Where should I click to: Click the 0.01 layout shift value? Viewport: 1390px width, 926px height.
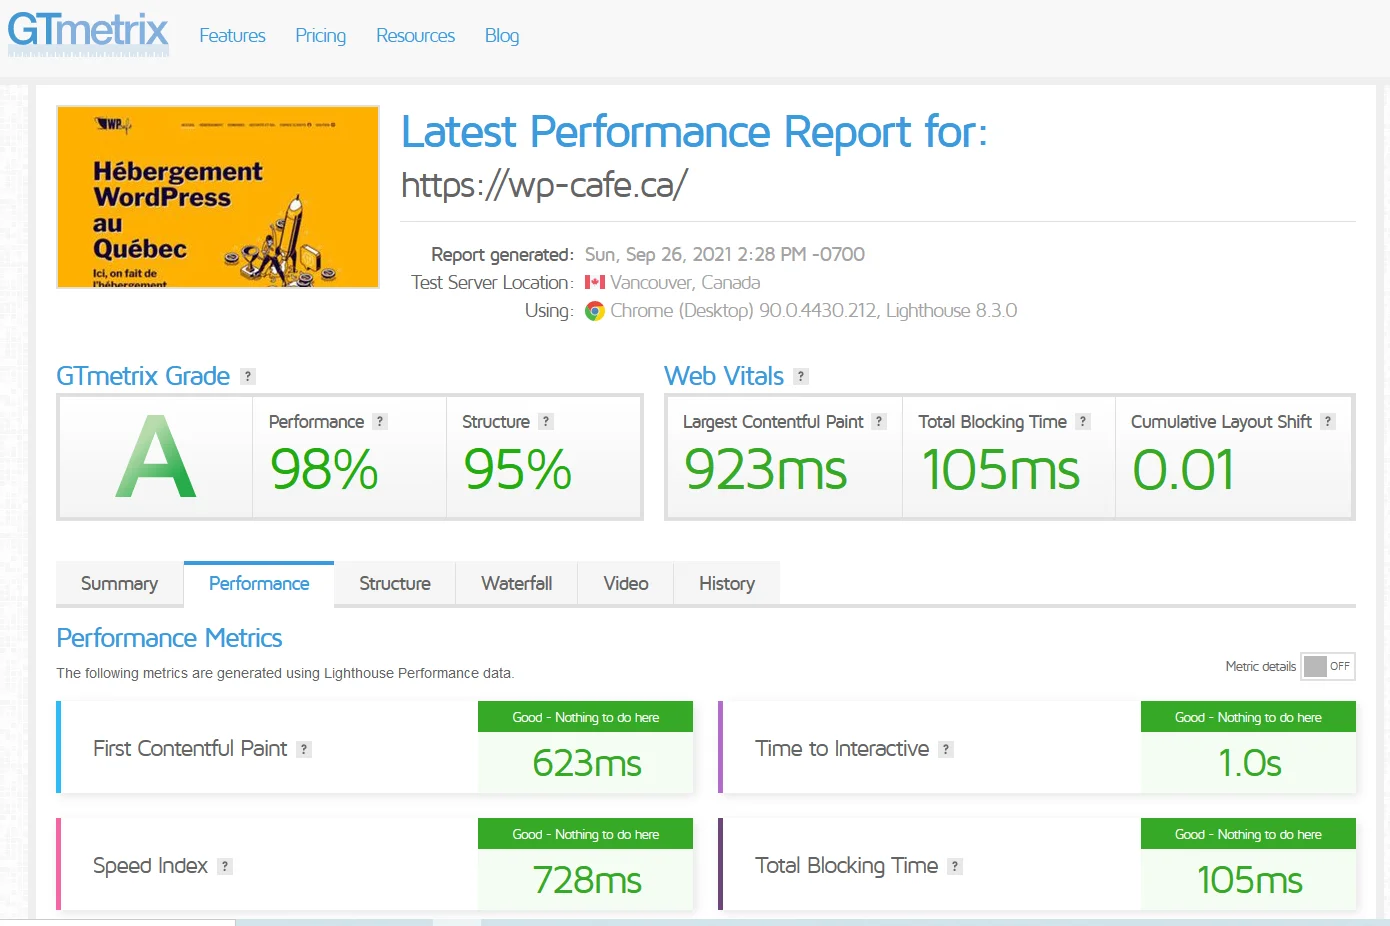point(1184,470)
